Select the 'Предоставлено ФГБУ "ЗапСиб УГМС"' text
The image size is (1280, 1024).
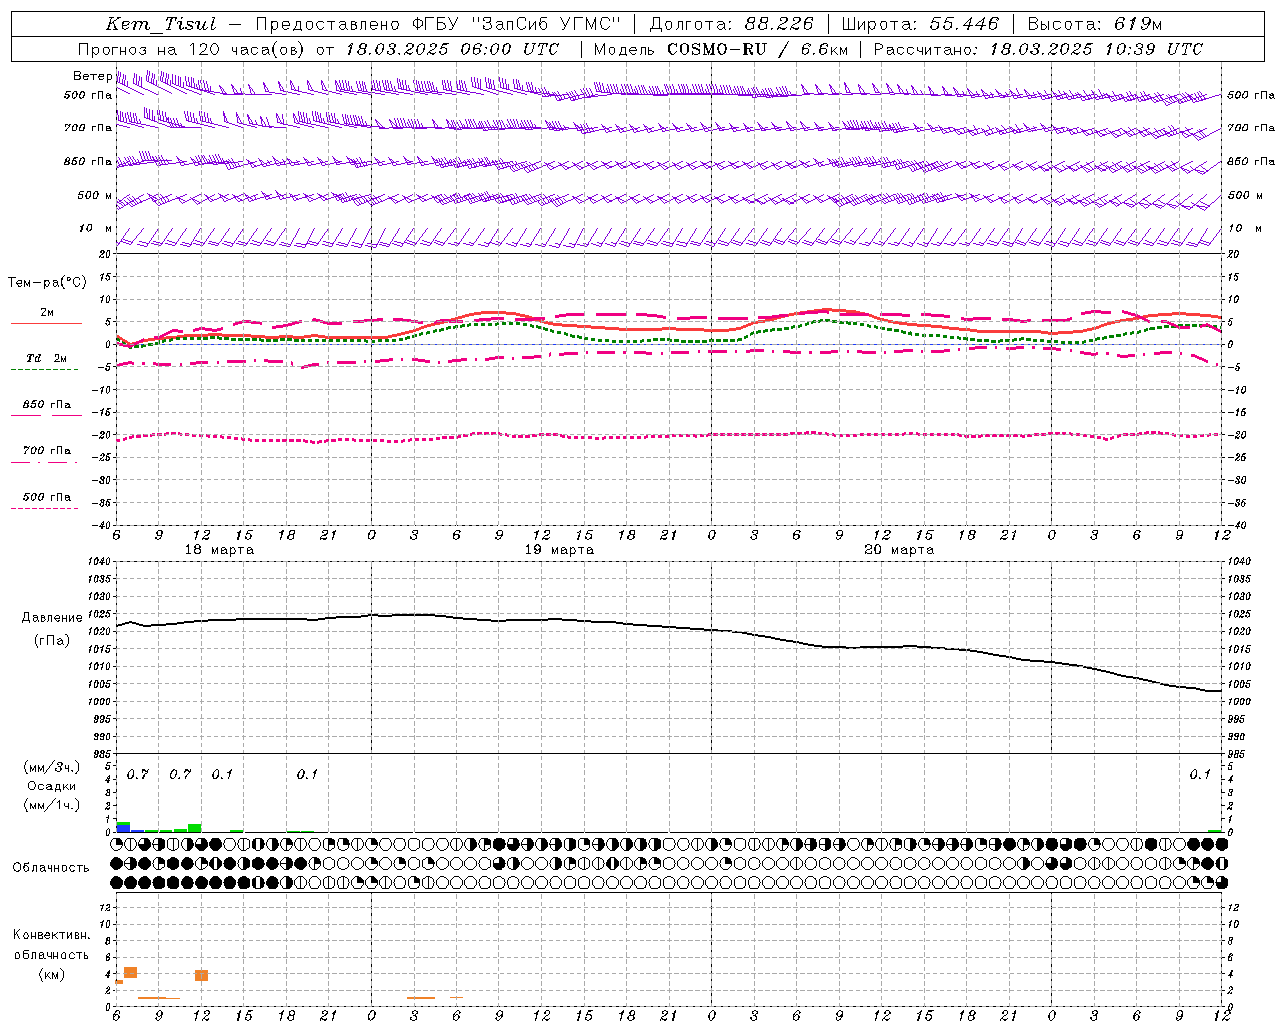[439, 24]
